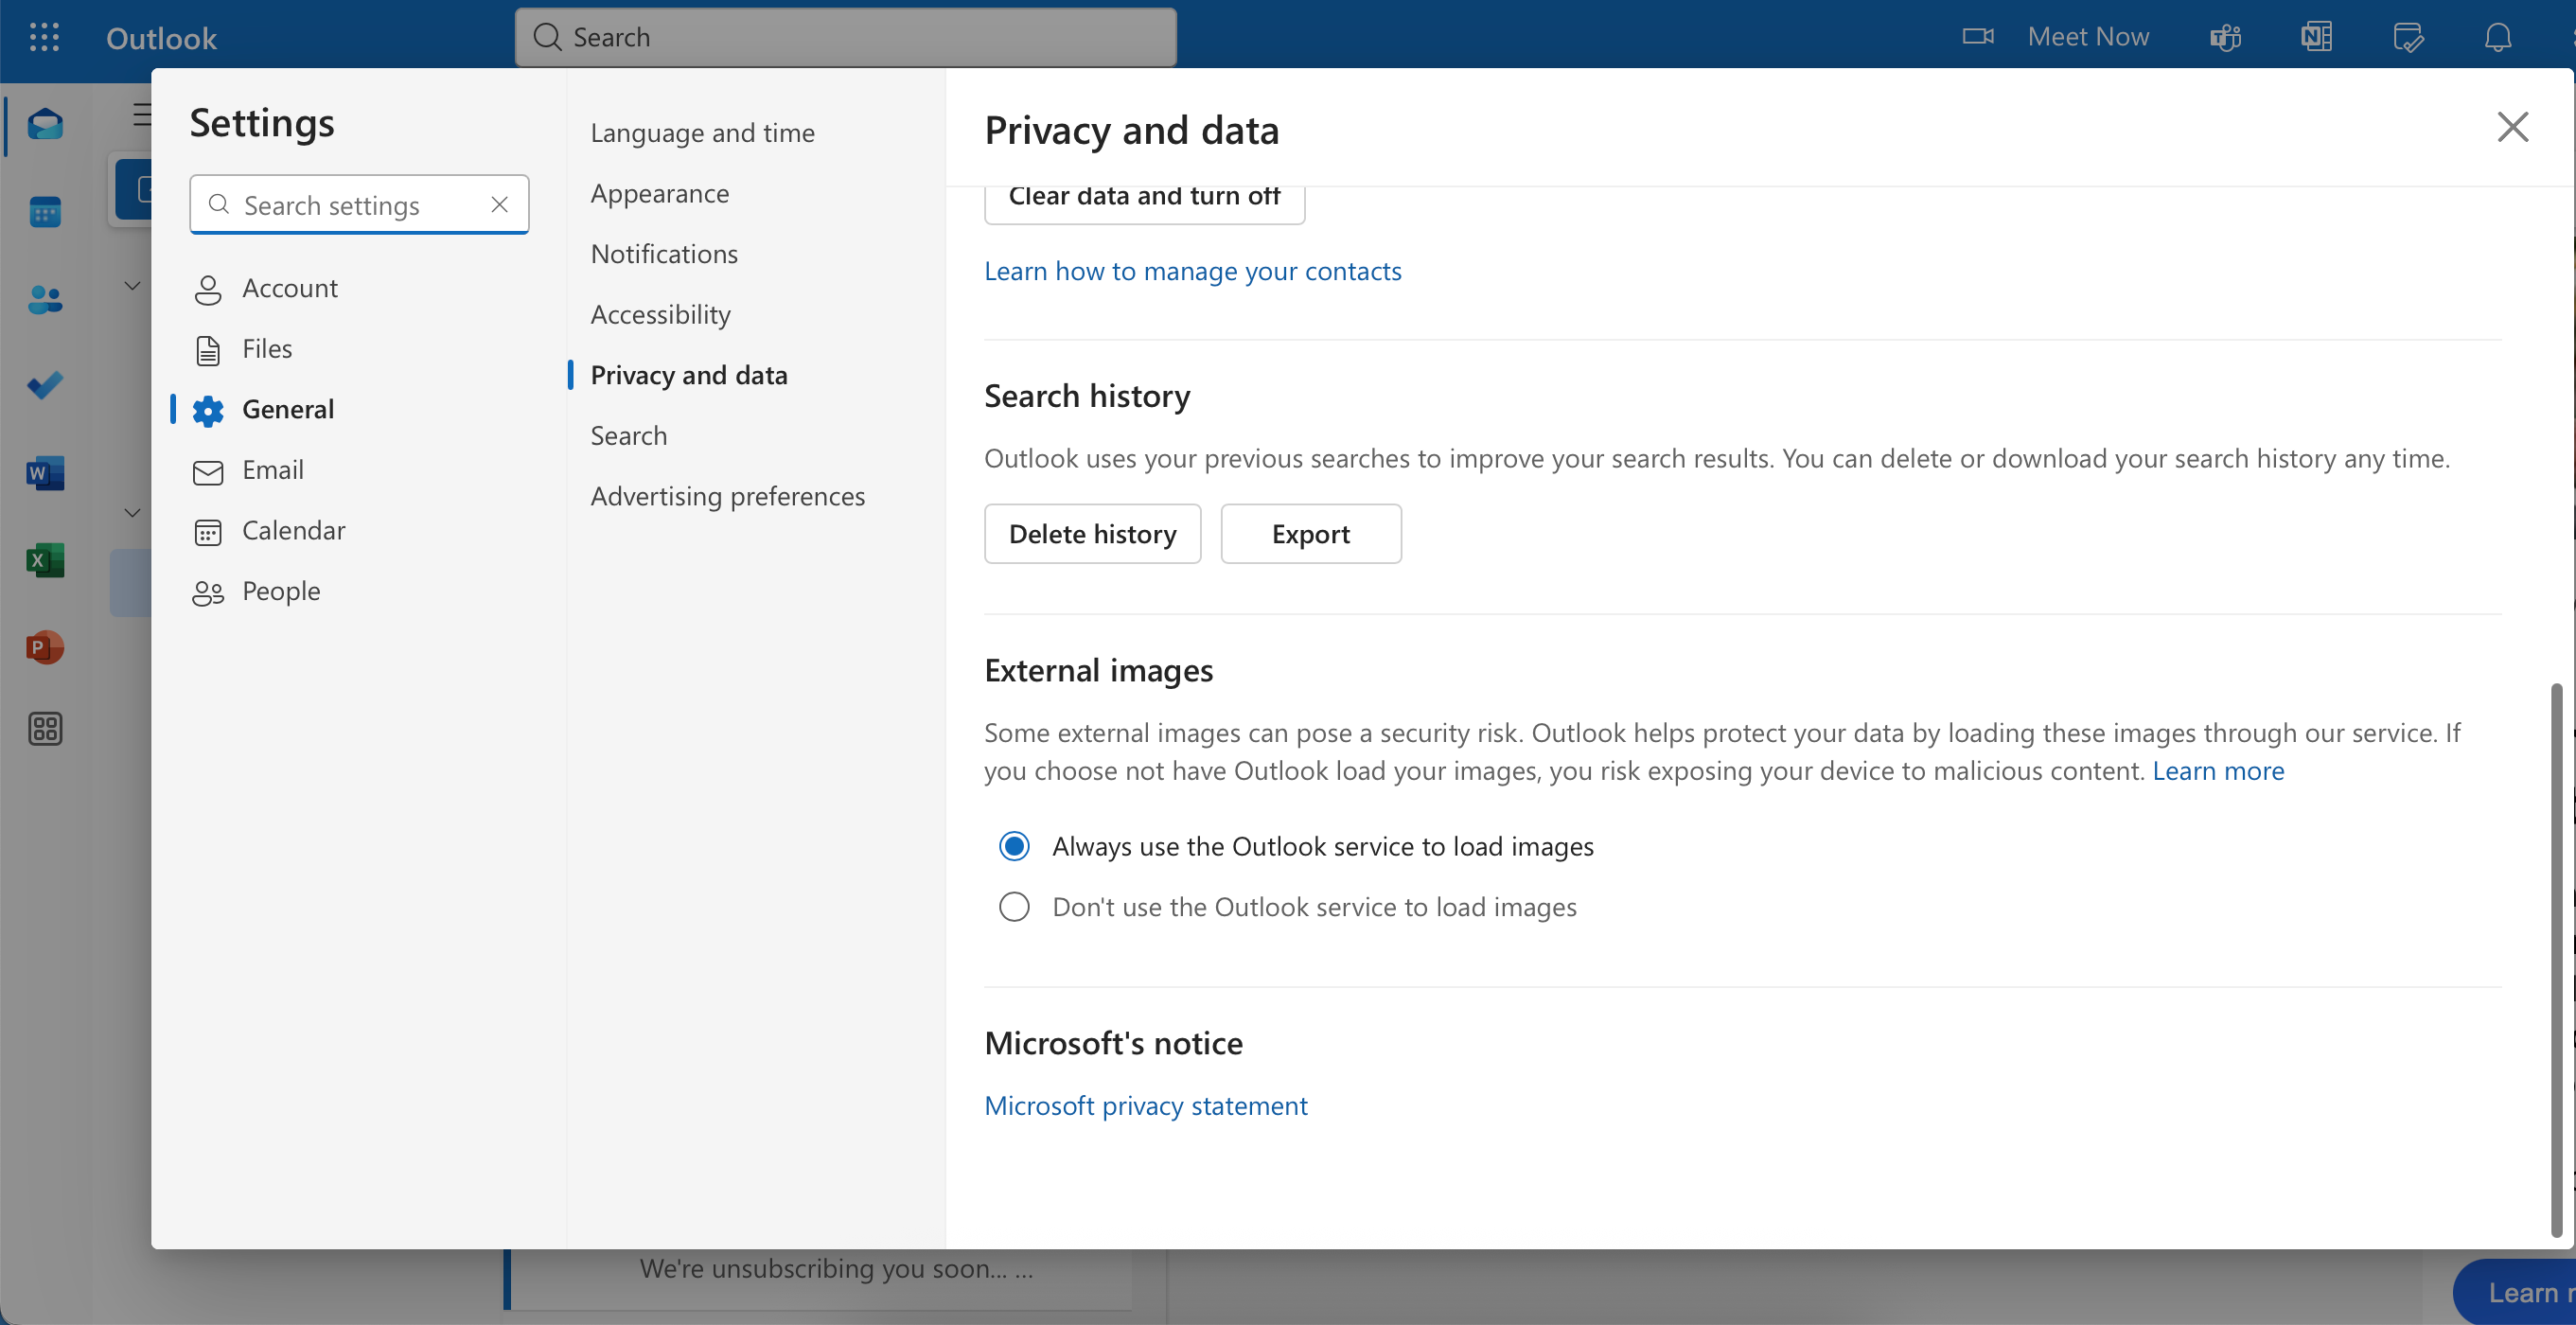Open the Email settings category

272,470
